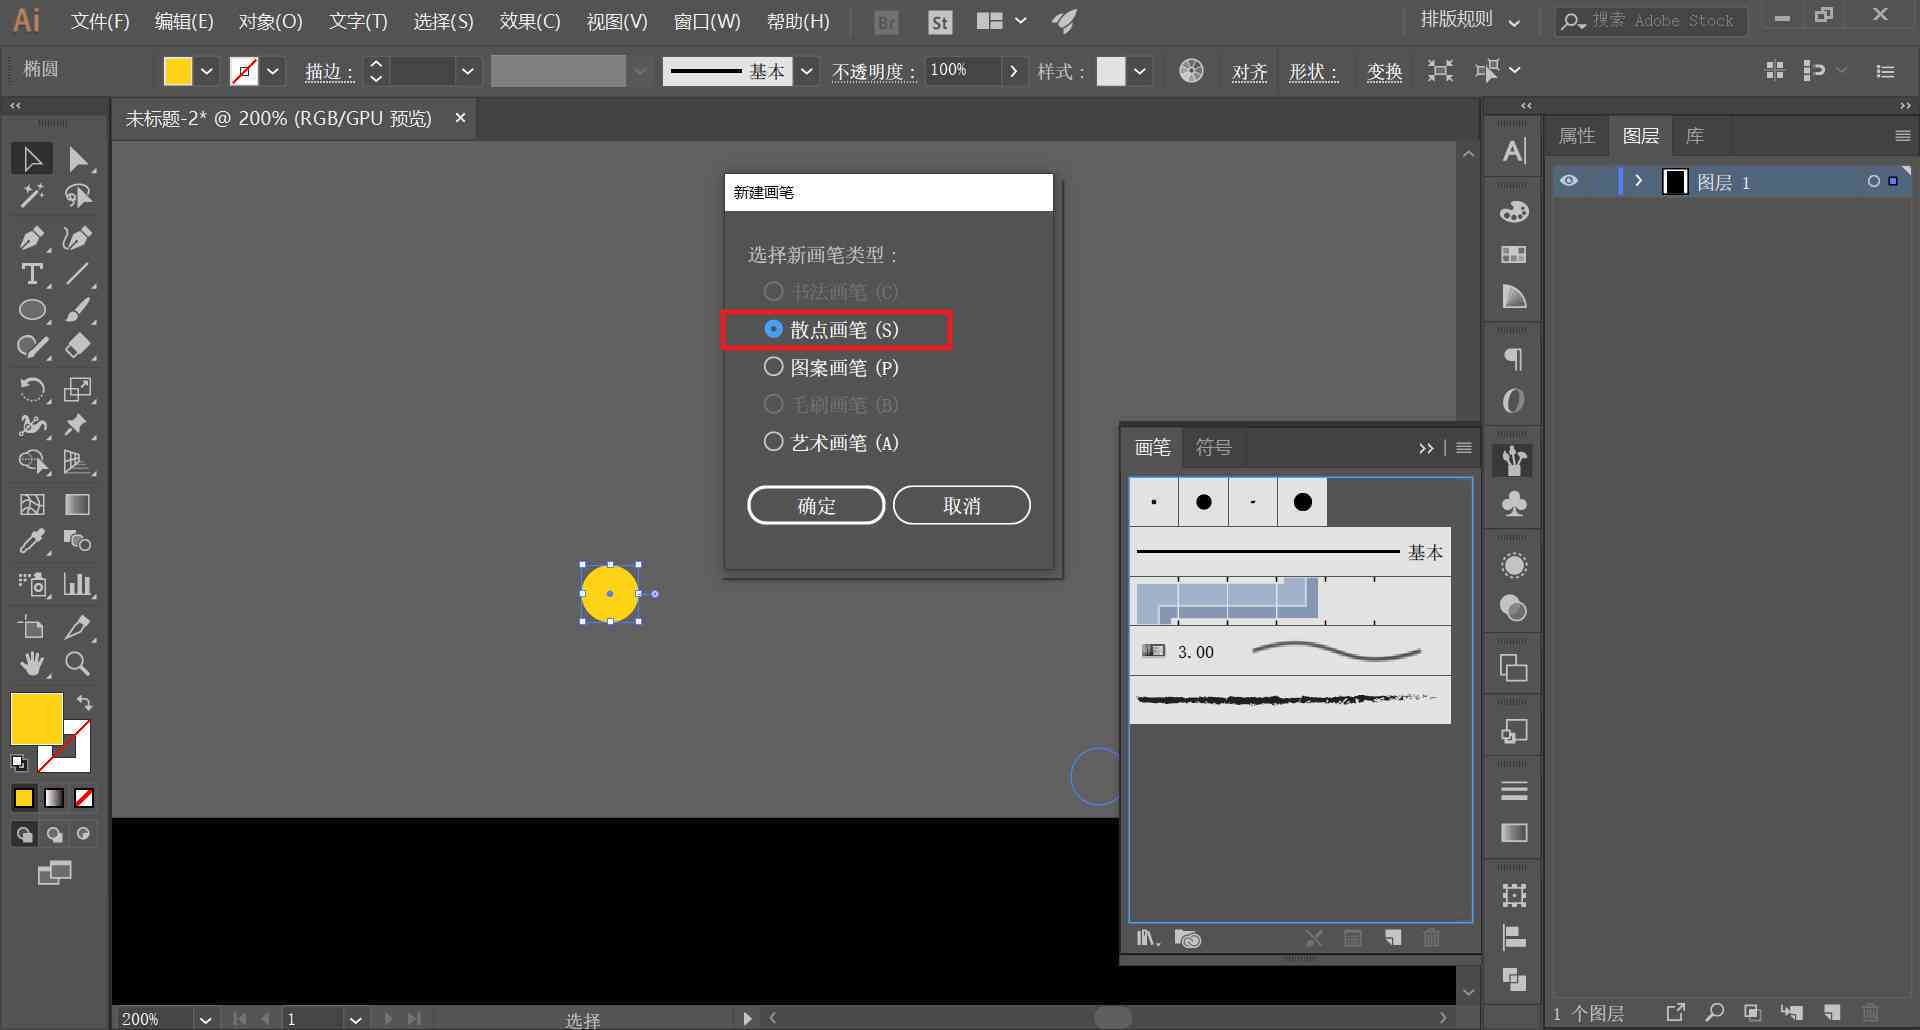Viewport: 1920px width, 1030px height.
Task: Open brush definition 基本 dropdown
Action: coord(807,71)
